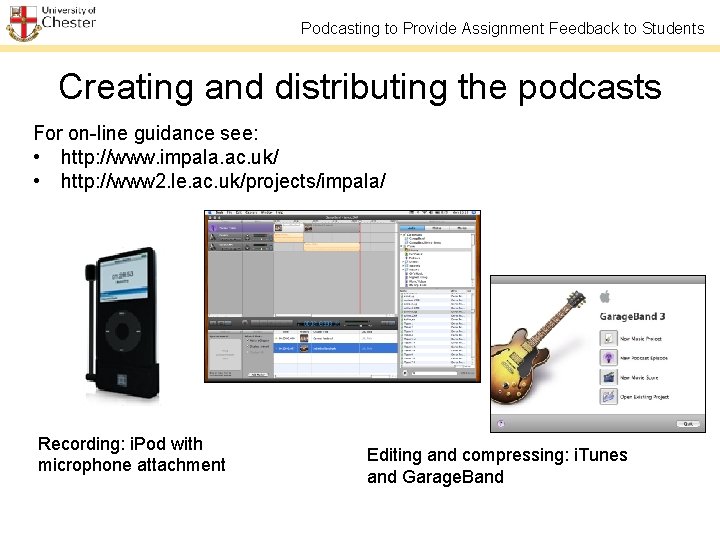The height and width of the screenshot is (540, 720).
Task: Switch to the Movies tab in media browser
Action: coord(462,228)
